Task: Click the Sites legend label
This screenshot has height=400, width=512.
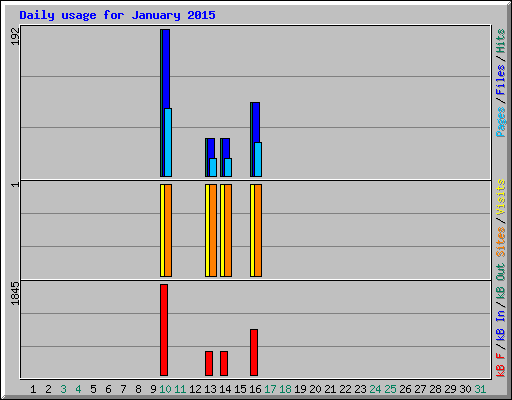Action: click(x=501, y=242)
